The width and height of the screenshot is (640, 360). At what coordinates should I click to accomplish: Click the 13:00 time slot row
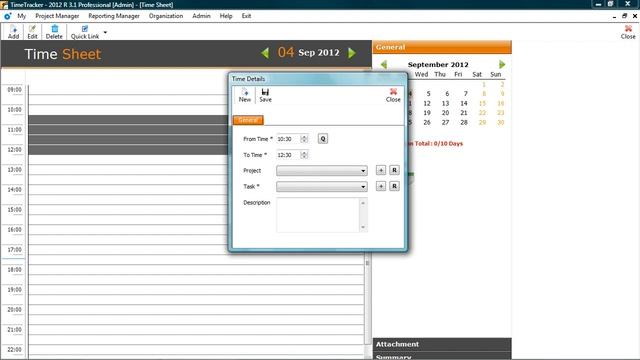pos(129,170)
